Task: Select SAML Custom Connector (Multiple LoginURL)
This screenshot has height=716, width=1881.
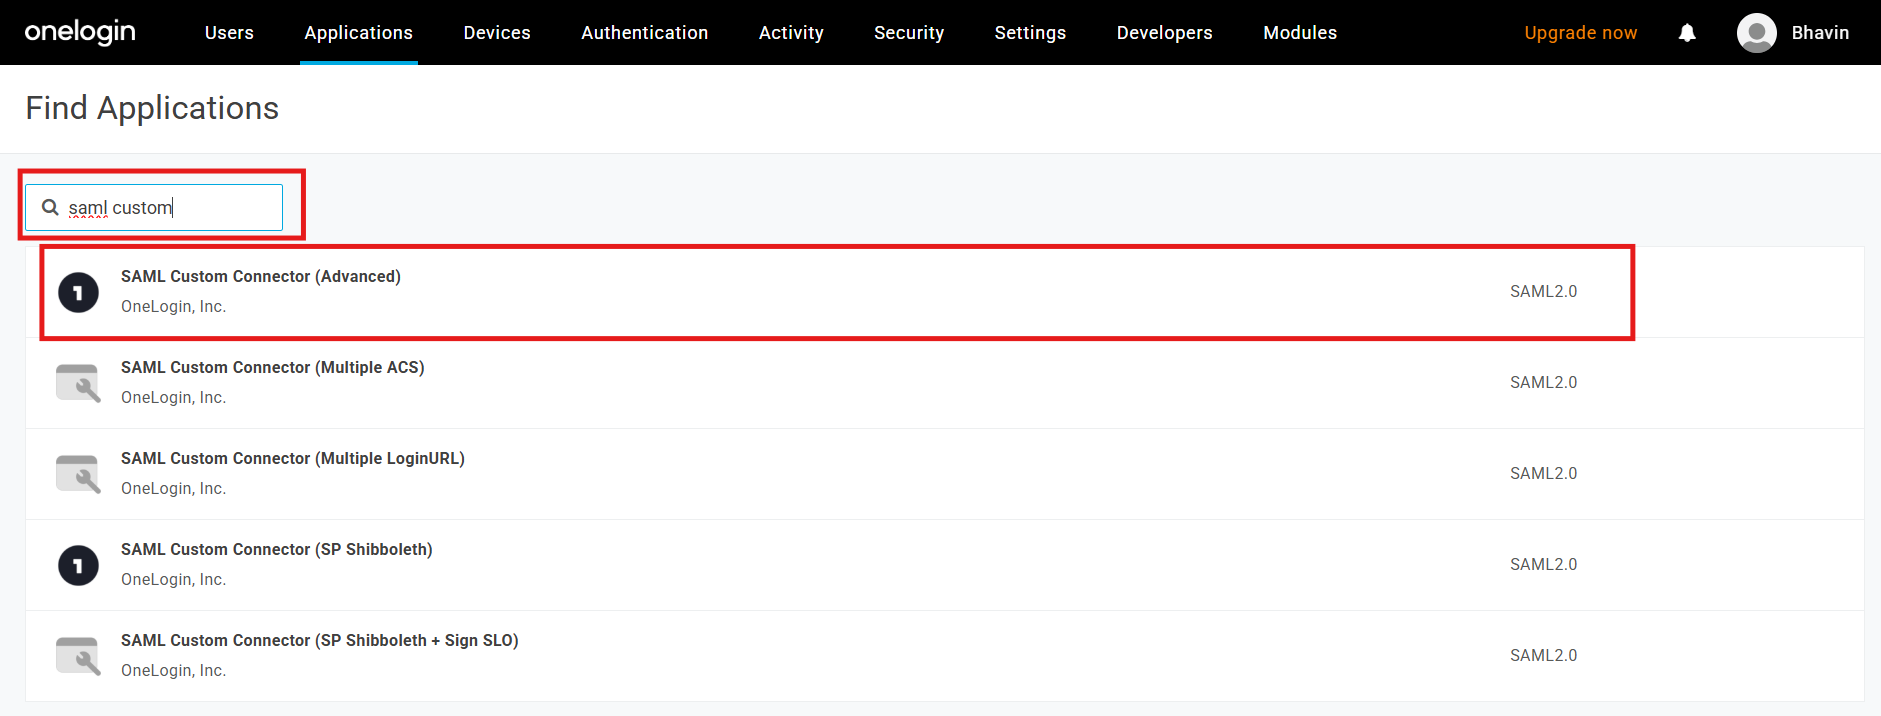Action: pyautogui.click(x=945, y=474)
